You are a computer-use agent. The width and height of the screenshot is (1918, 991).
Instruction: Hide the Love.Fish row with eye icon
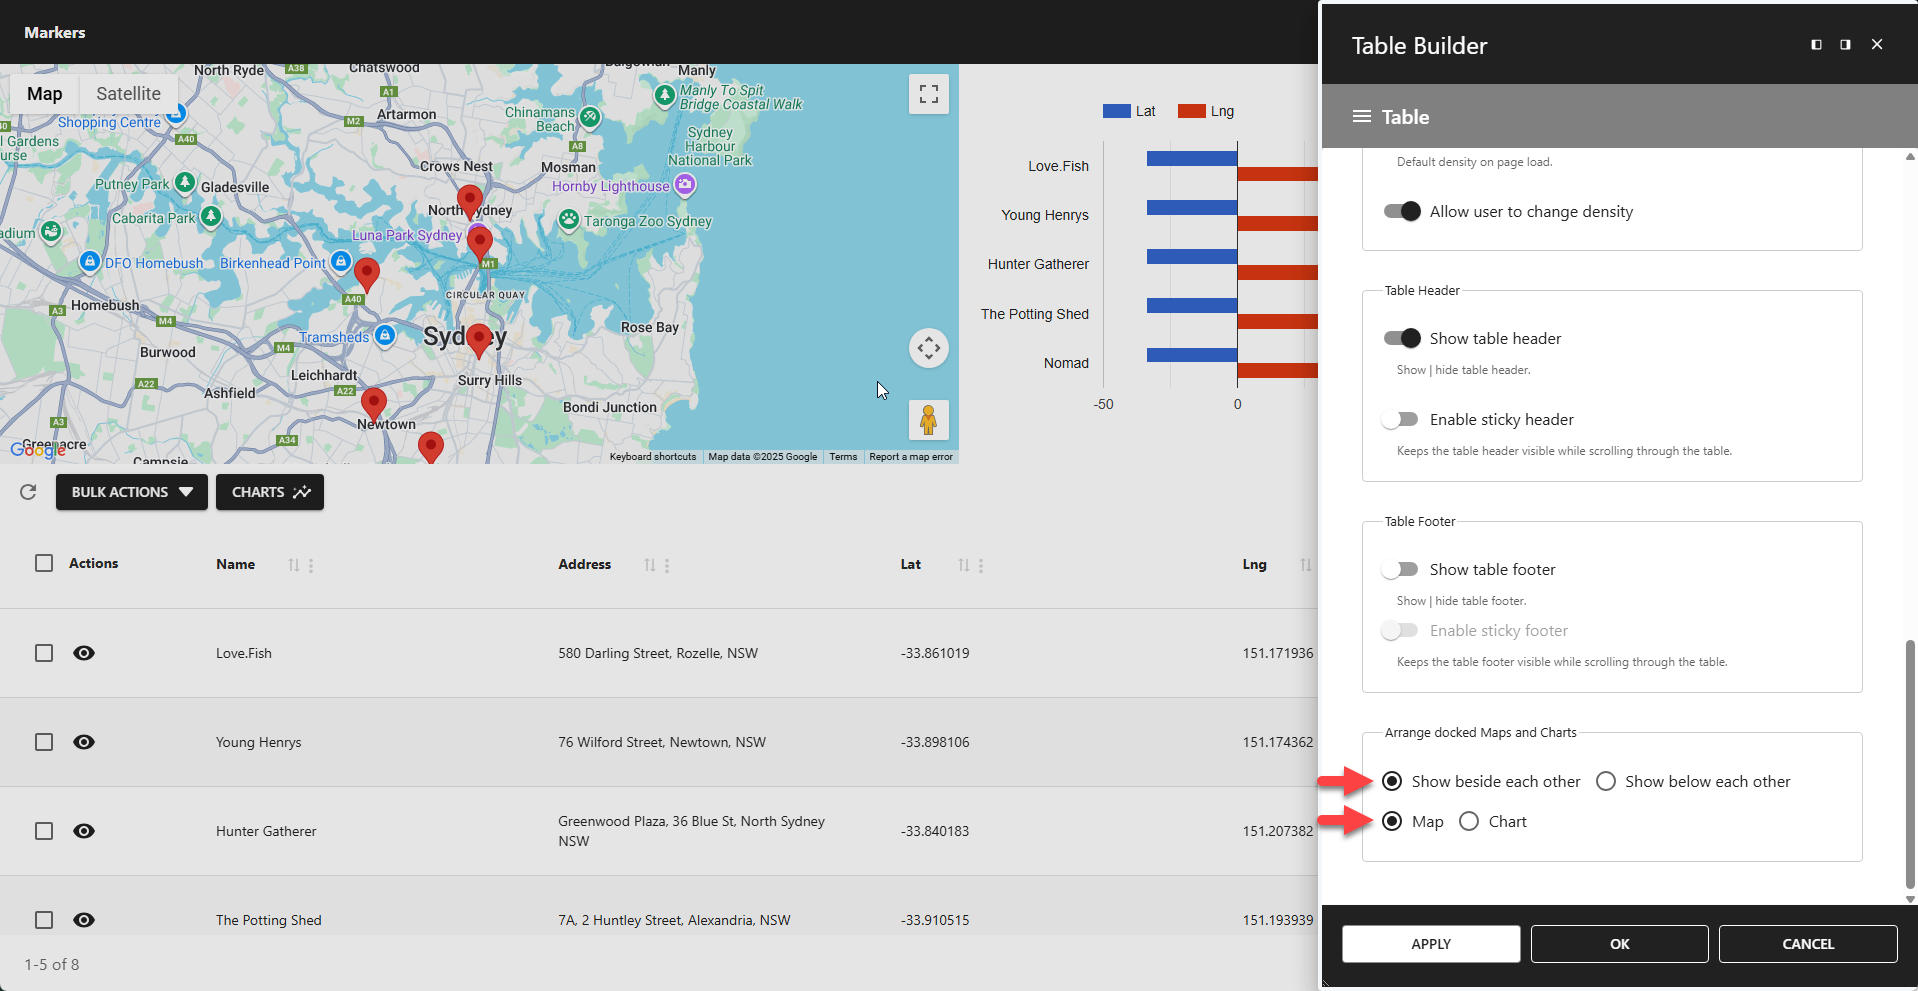[84, 653]
